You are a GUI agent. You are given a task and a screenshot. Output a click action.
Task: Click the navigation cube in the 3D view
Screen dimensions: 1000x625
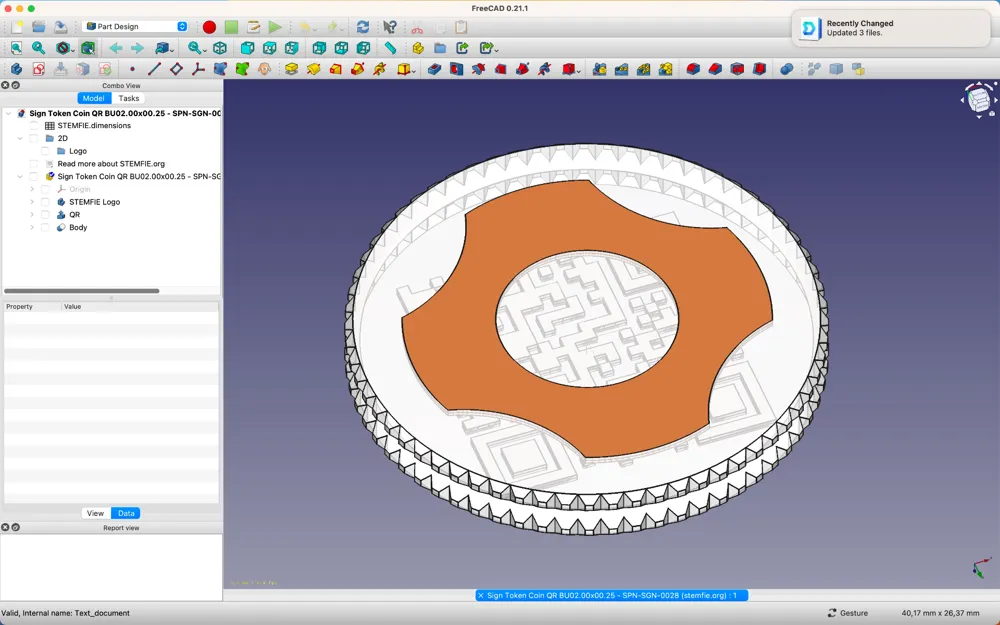[979, 99]
